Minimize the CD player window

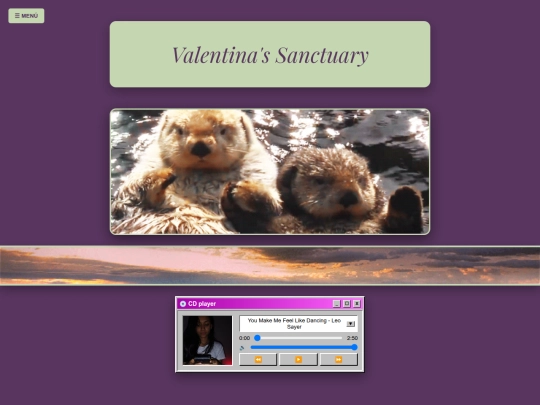click(336, 304)
